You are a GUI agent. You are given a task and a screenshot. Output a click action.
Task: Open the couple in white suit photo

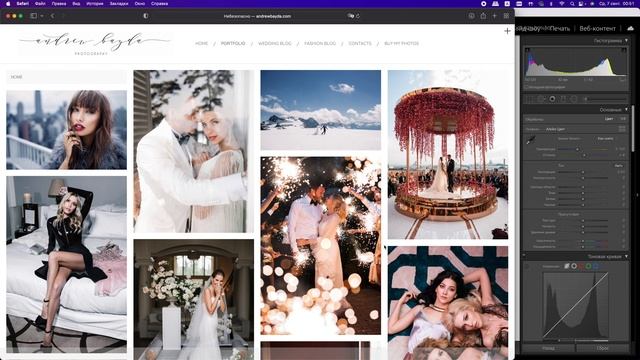click(193, 151)
